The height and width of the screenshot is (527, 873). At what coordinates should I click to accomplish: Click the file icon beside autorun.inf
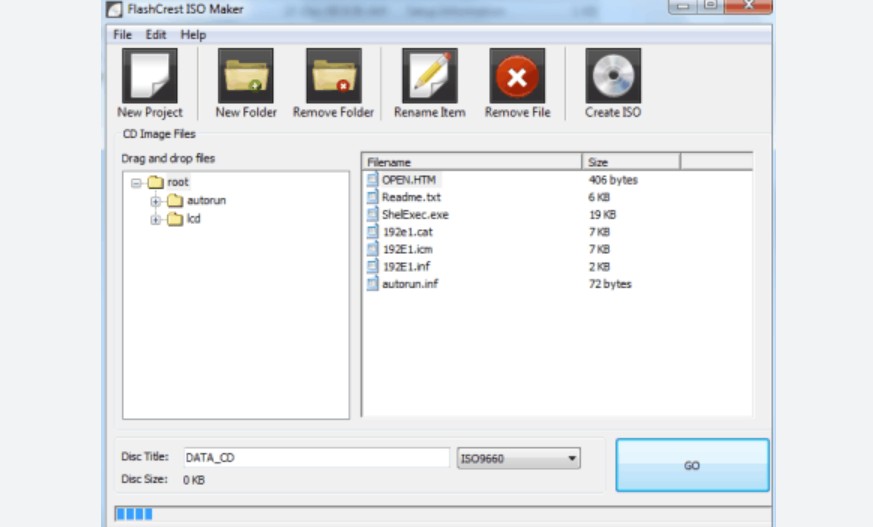click(372, 284)
